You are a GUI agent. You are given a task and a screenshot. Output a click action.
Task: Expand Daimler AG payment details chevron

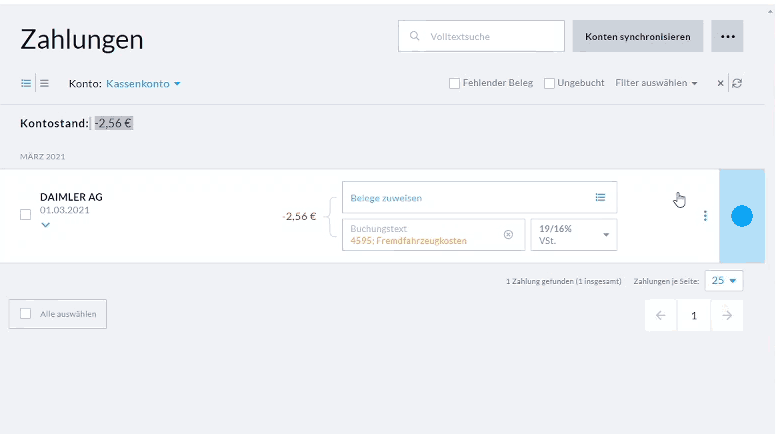[45, 225]
